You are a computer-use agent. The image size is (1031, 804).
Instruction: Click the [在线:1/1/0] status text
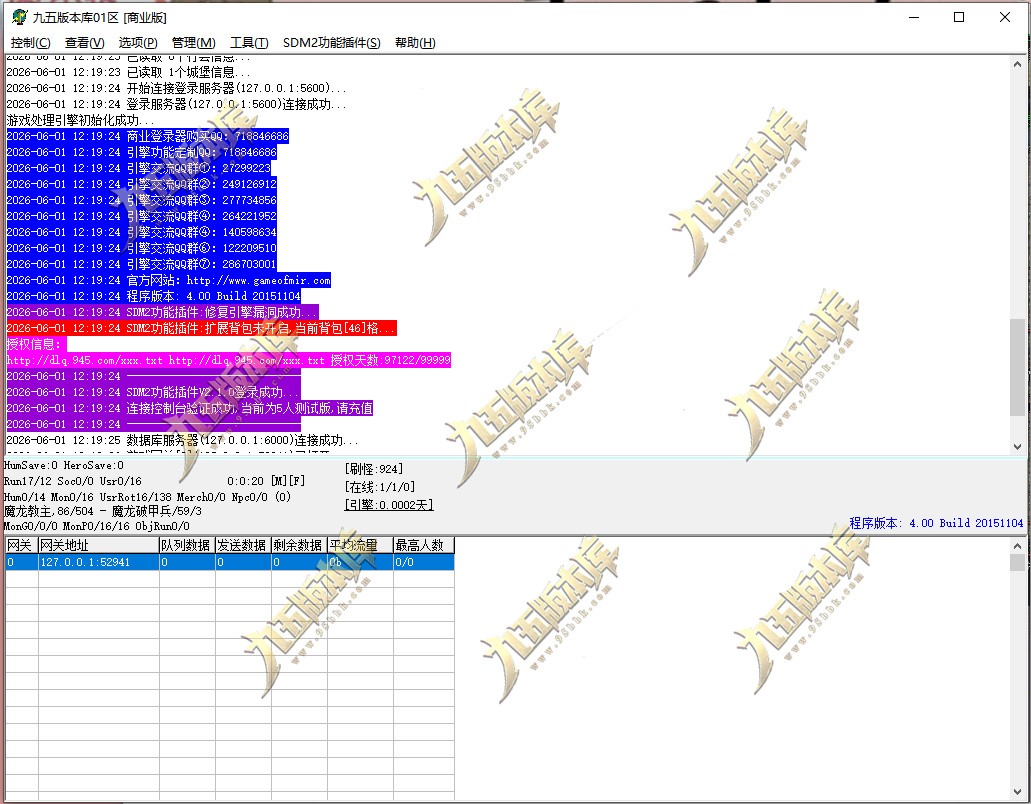coord(379,486)
